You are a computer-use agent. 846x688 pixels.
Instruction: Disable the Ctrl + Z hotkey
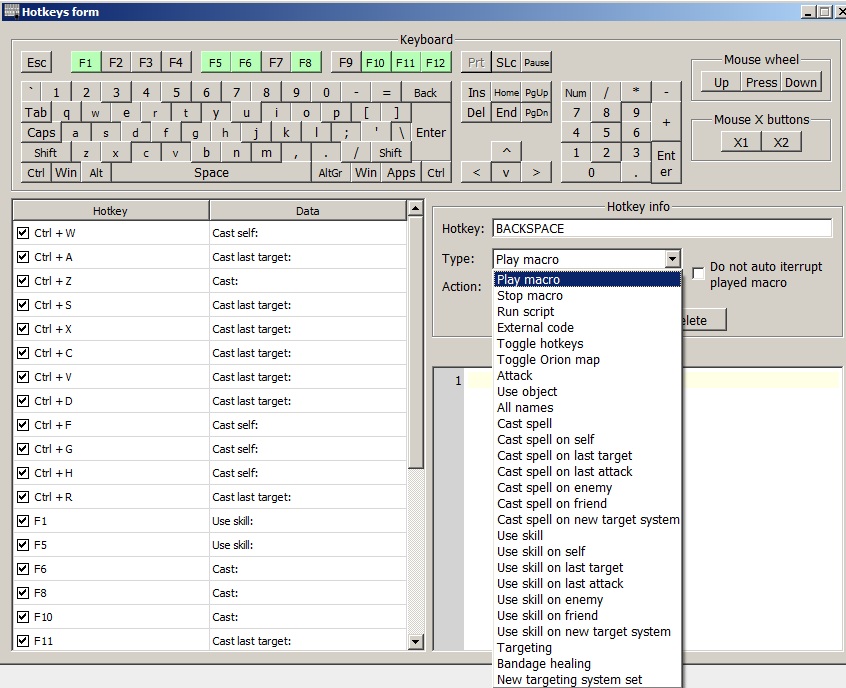point(23,281)
